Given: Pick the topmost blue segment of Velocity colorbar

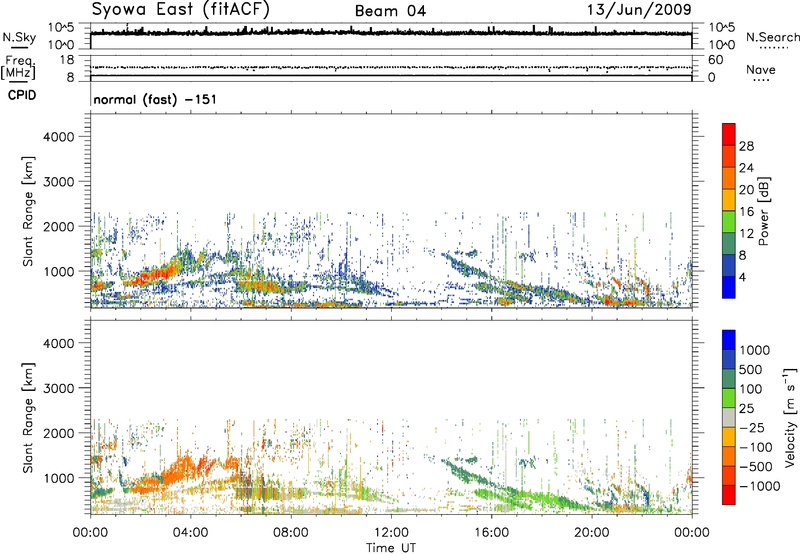Looking at the screenshot, I should pyautogui.click(x=729, y=340).
